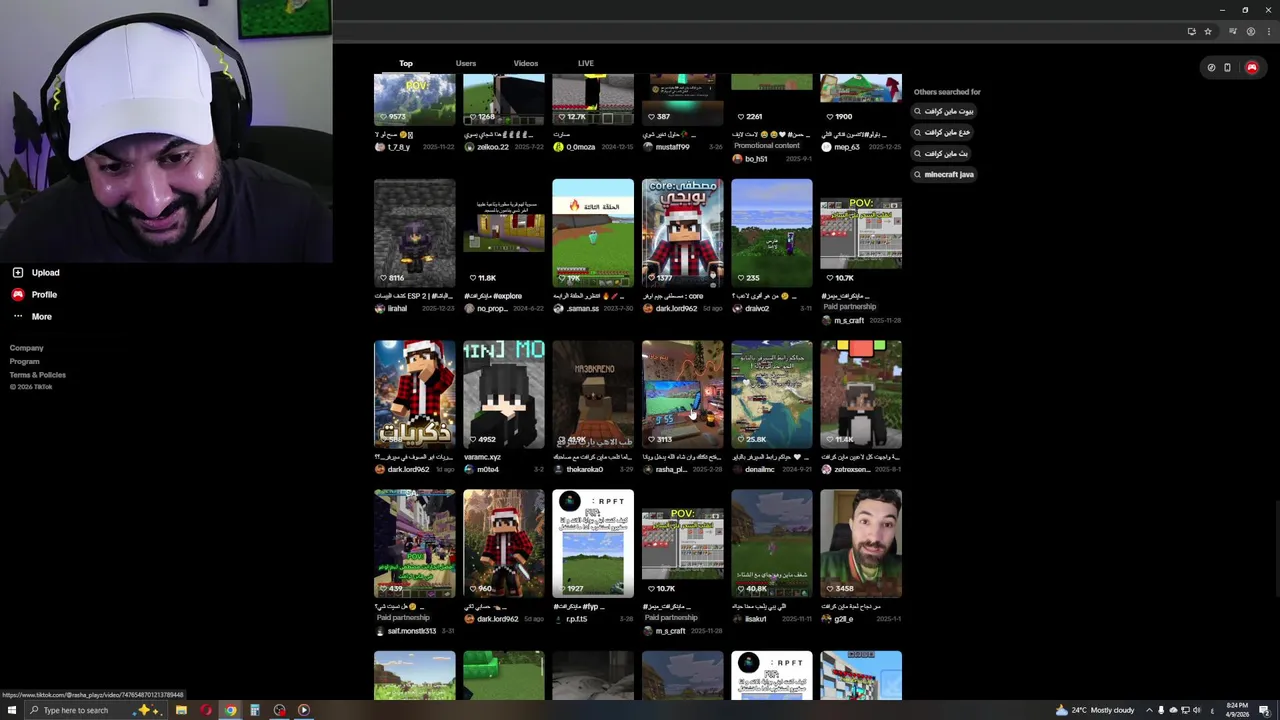Open video thumbnail with 1927 likes
This screenshot has width=1280, height=720.
point(593,543)
